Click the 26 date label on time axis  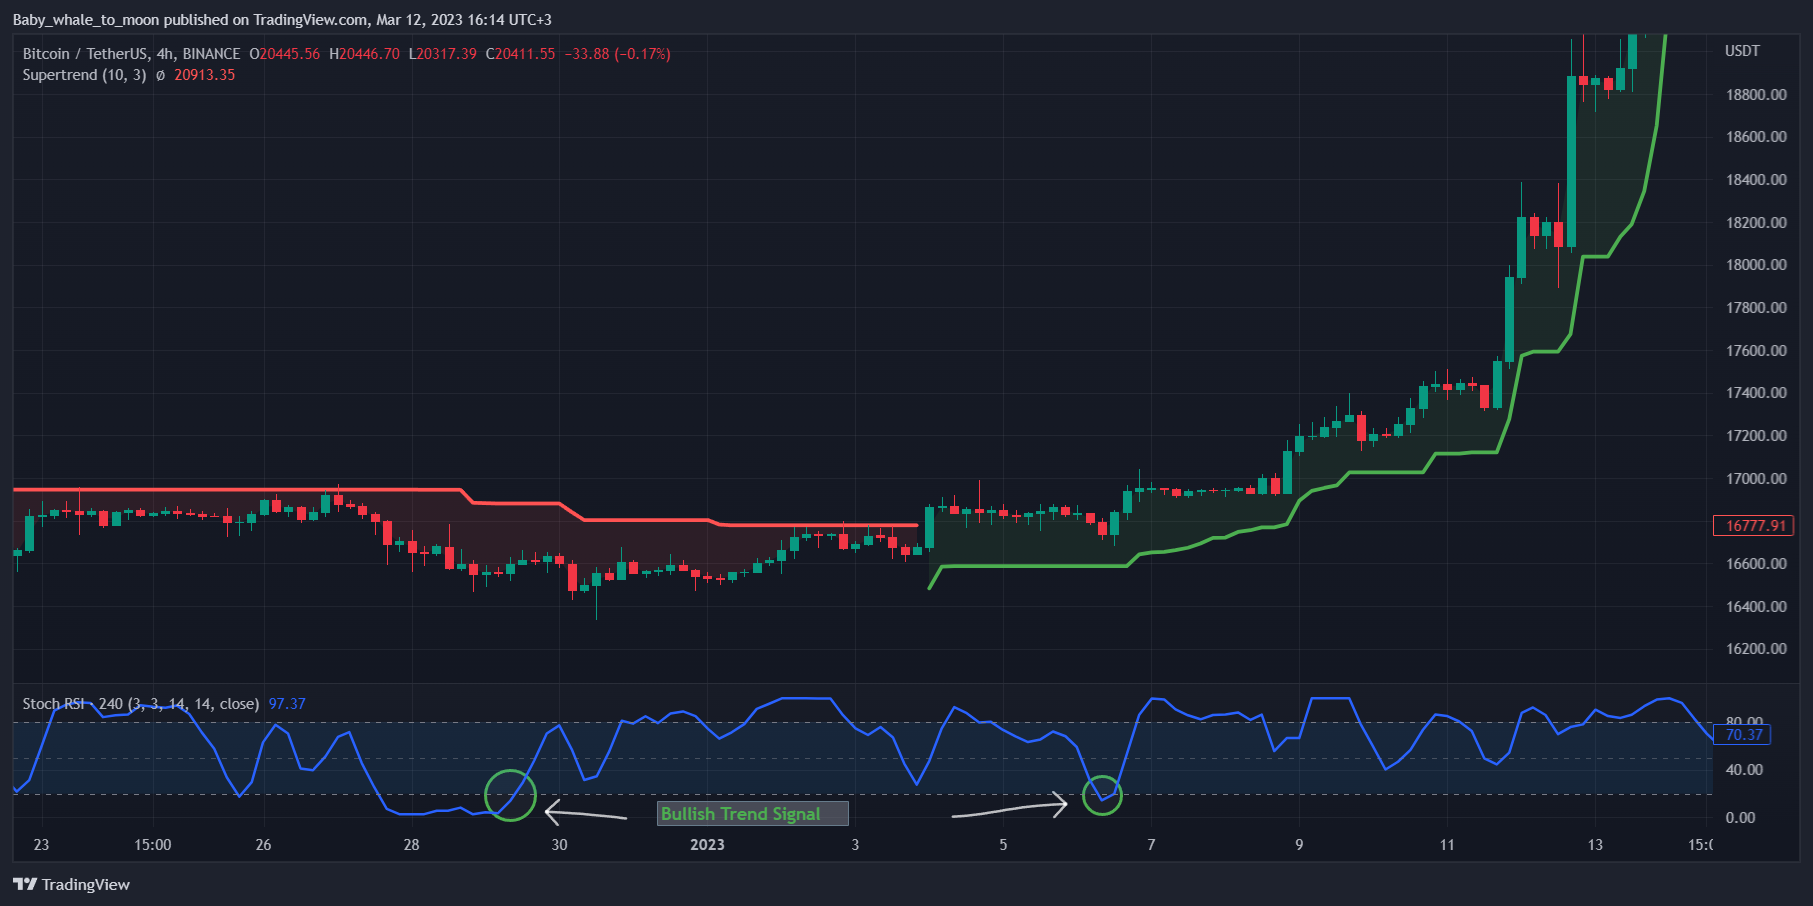tap(263, 845)
